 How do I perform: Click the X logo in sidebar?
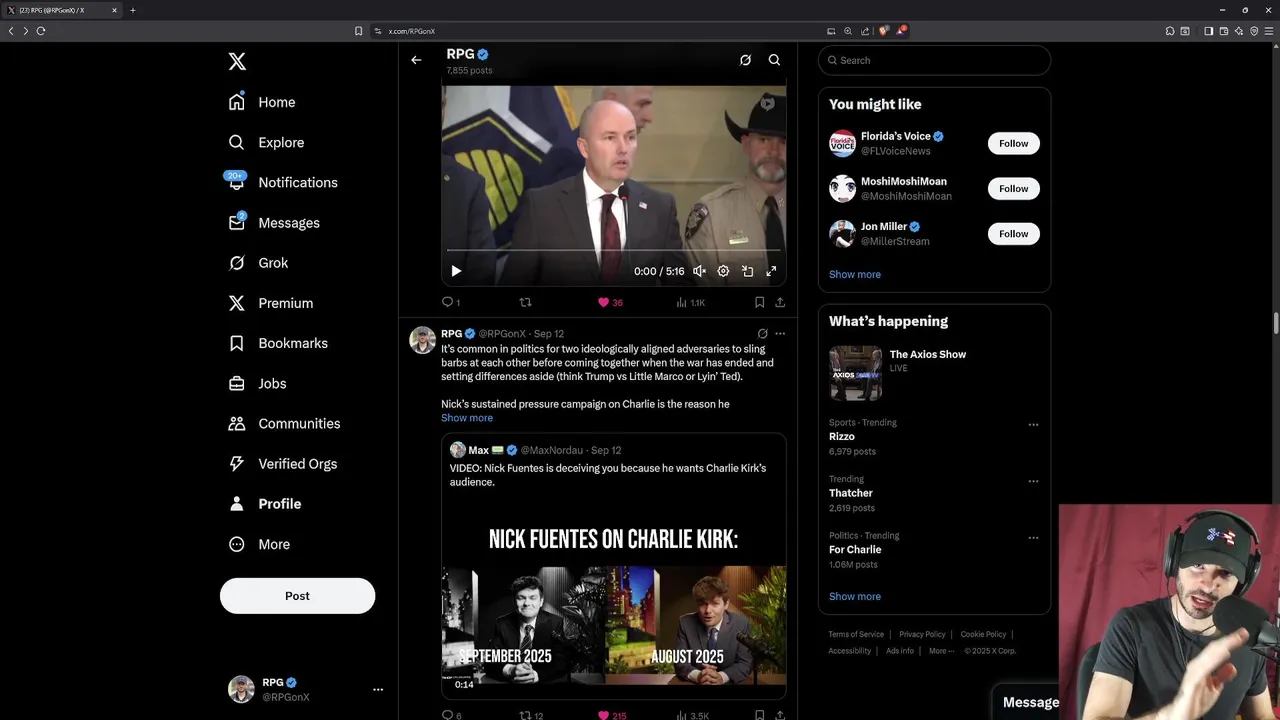[237, 62]
